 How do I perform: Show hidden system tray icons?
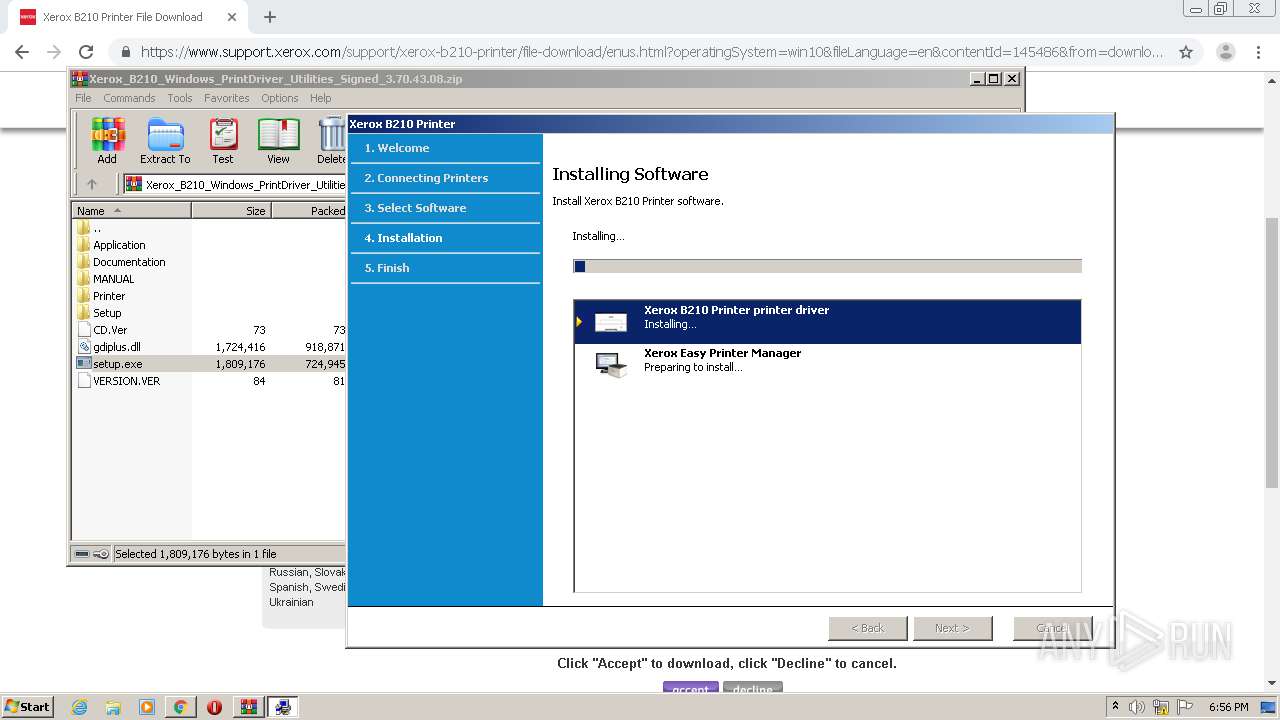(1115, 706)
